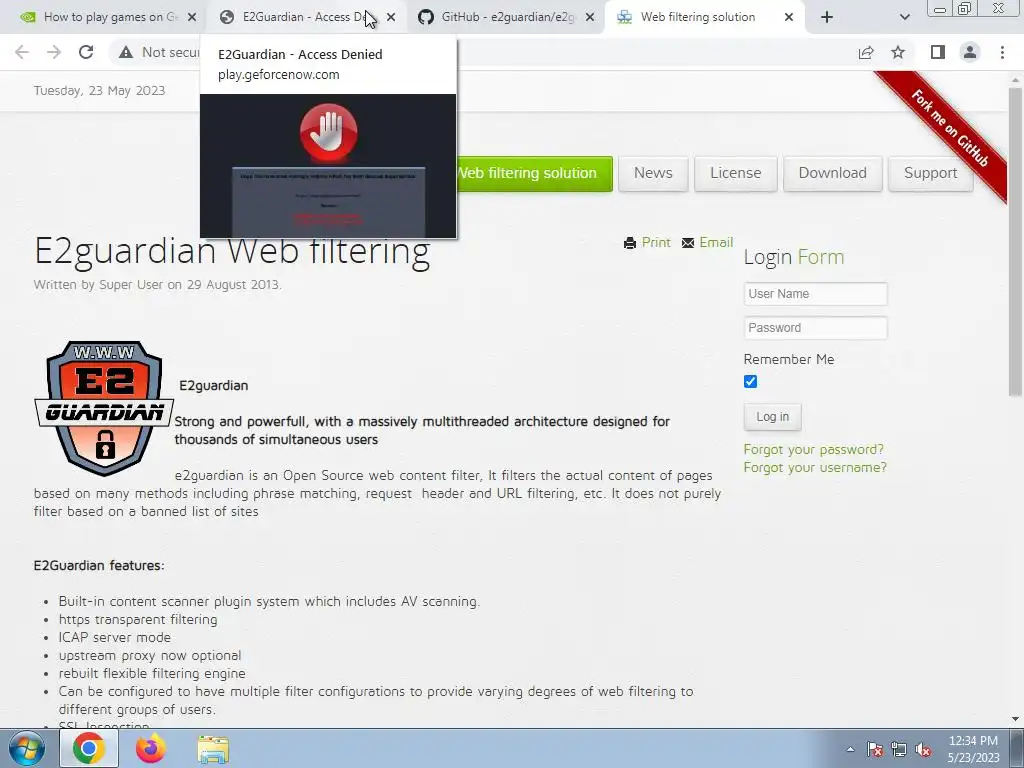Open the Action Center flag icon
The height and width of the screenshot is (768, 1024).
(x=875, y=750)
